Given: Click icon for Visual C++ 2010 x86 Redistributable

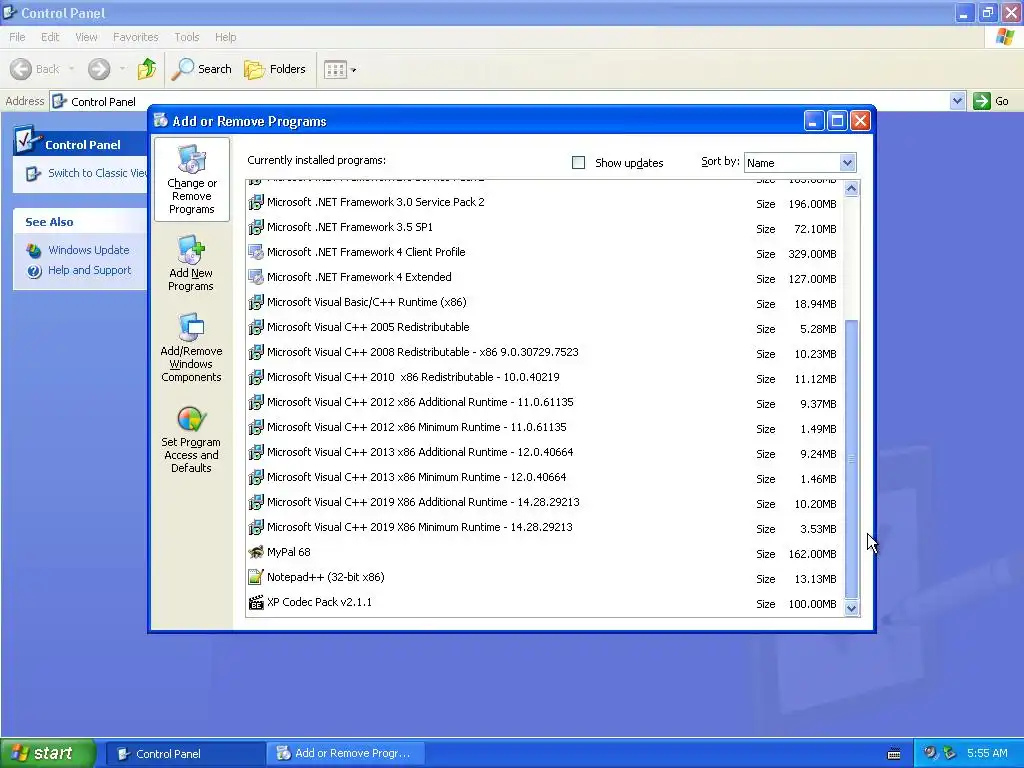Looking at the screenshot, I should [256, 377].
